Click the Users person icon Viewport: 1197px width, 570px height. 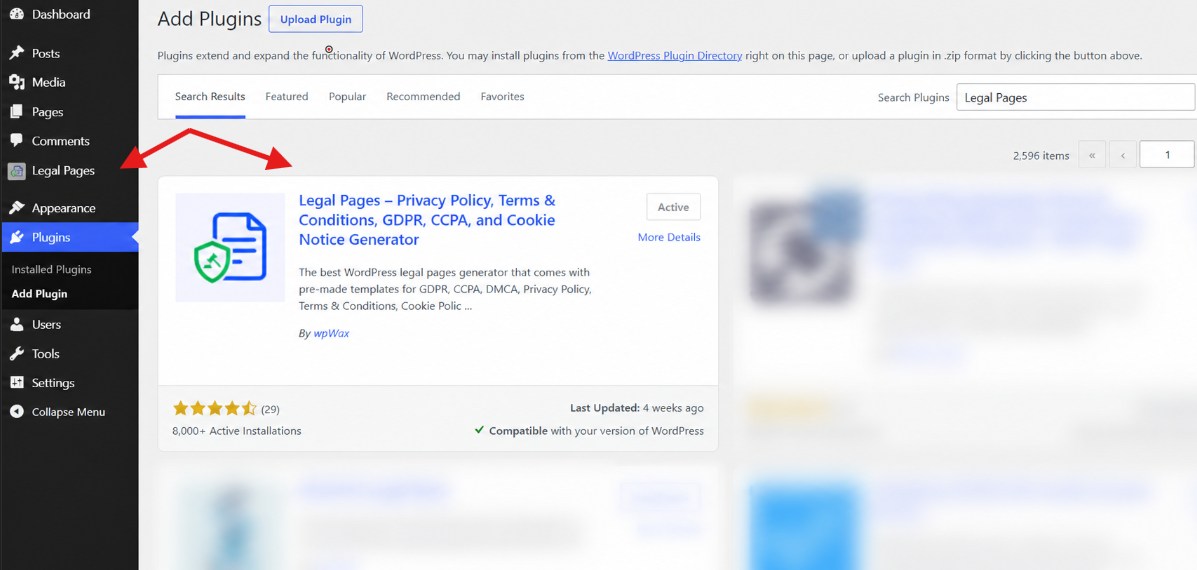[16, 324]
